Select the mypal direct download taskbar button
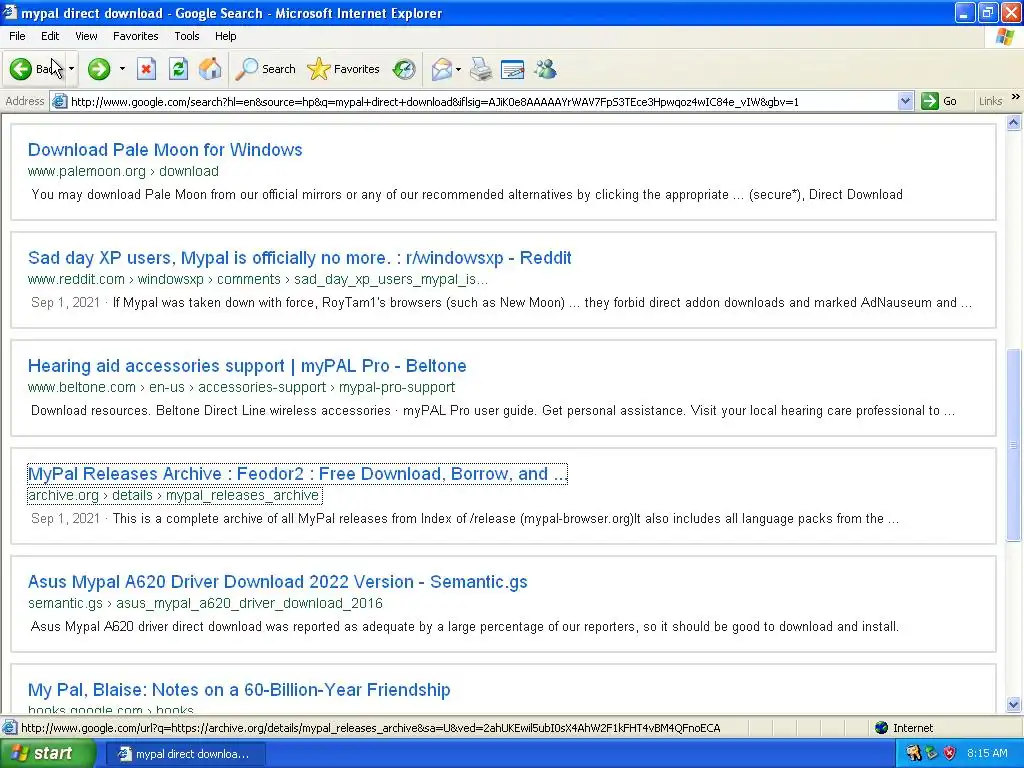Screen dimensions: 1024x768 click(x=184, y=754)
